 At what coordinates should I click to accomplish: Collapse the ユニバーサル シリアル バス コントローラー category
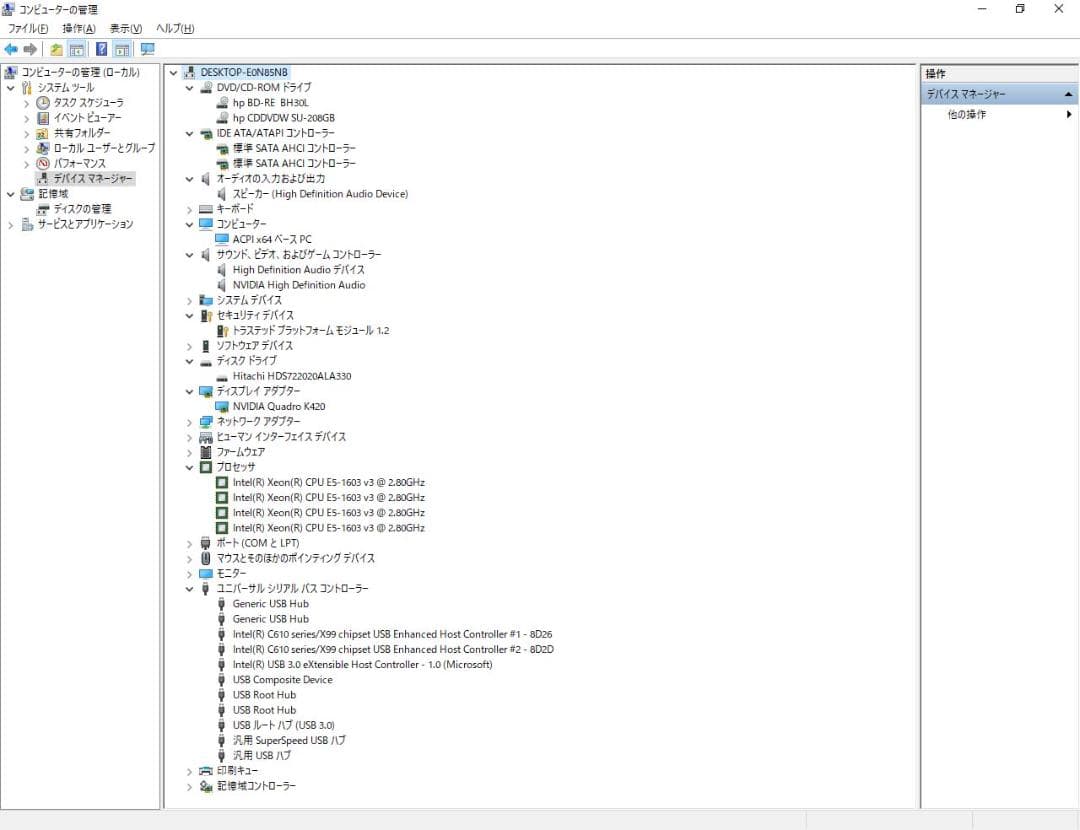pos(190,589)
